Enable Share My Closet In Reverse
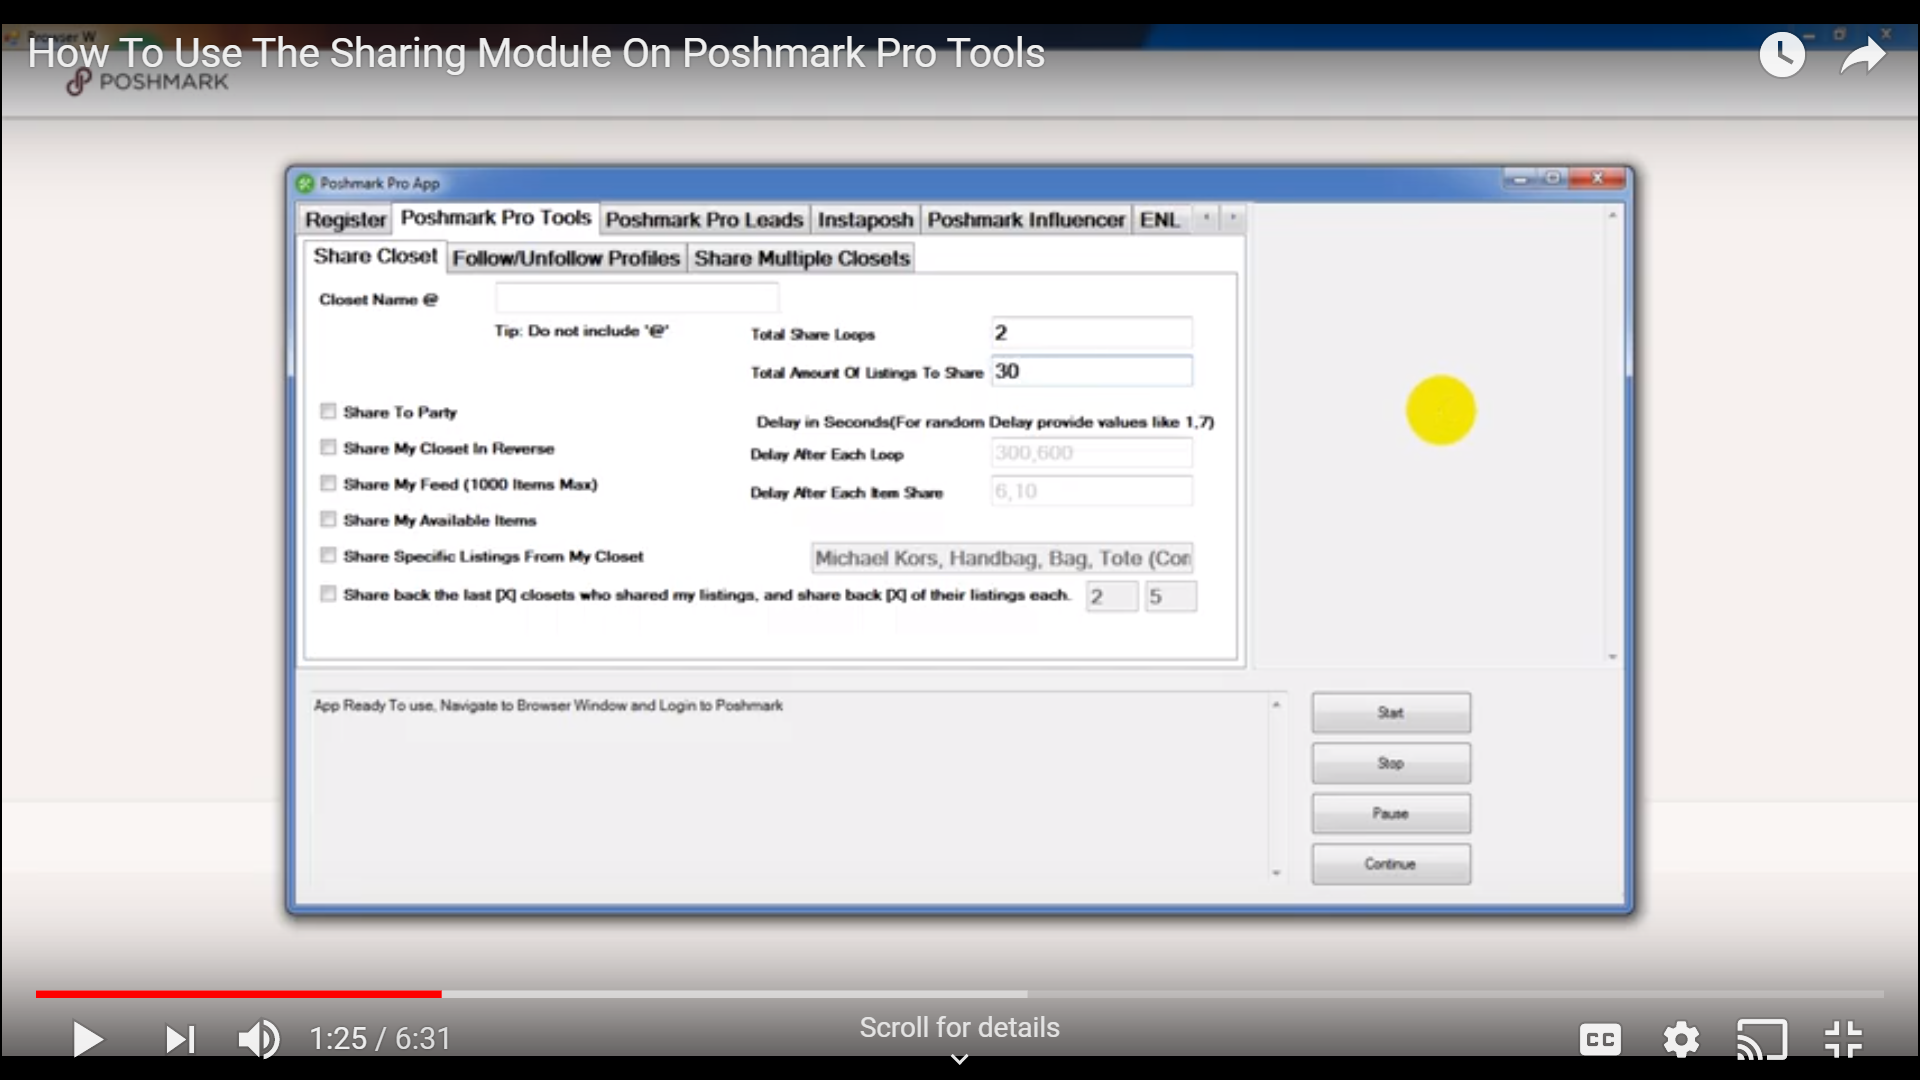1920x1080 pixels. click(328, 447)
